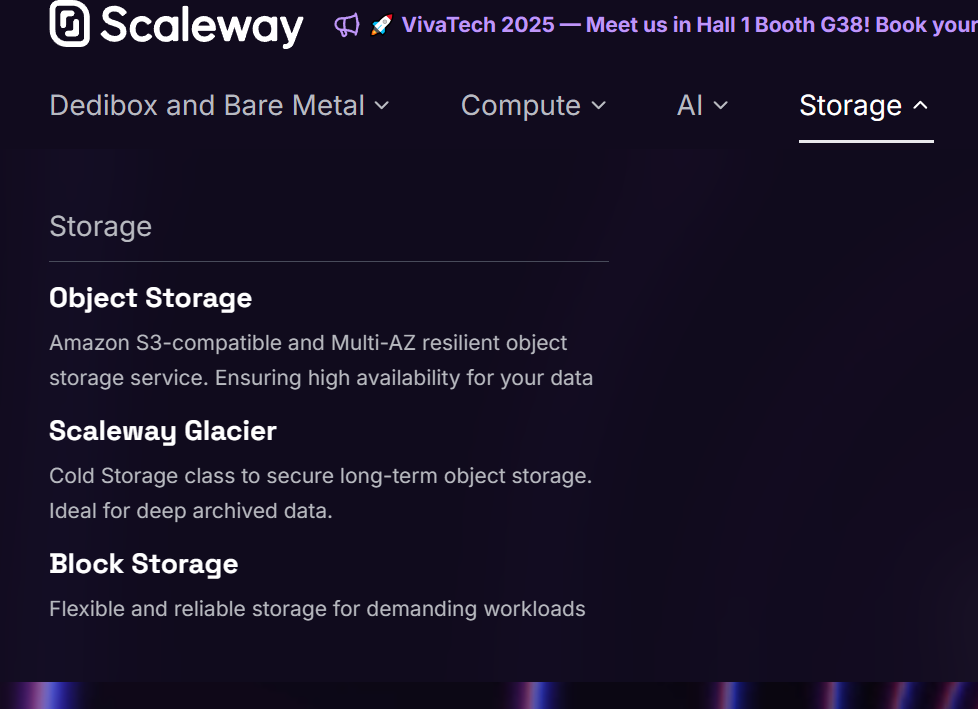Go to Block Storage product page
978x709 pixels.
[143, 564]
